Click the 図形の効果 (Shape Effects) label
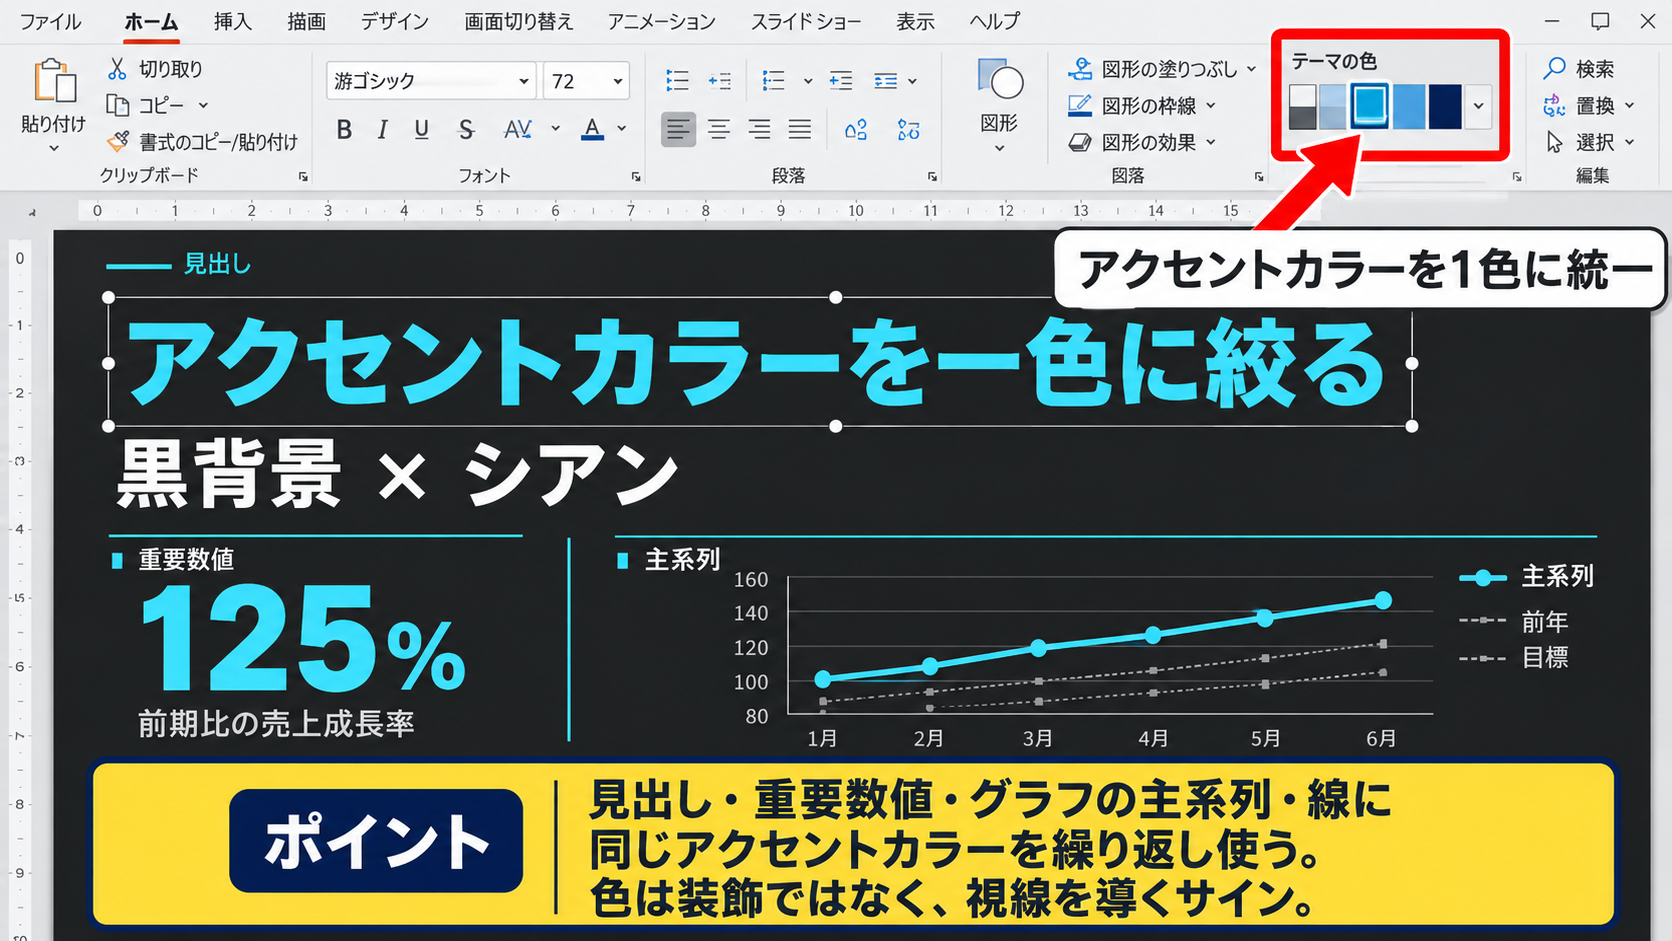 tap(1149, 142)
